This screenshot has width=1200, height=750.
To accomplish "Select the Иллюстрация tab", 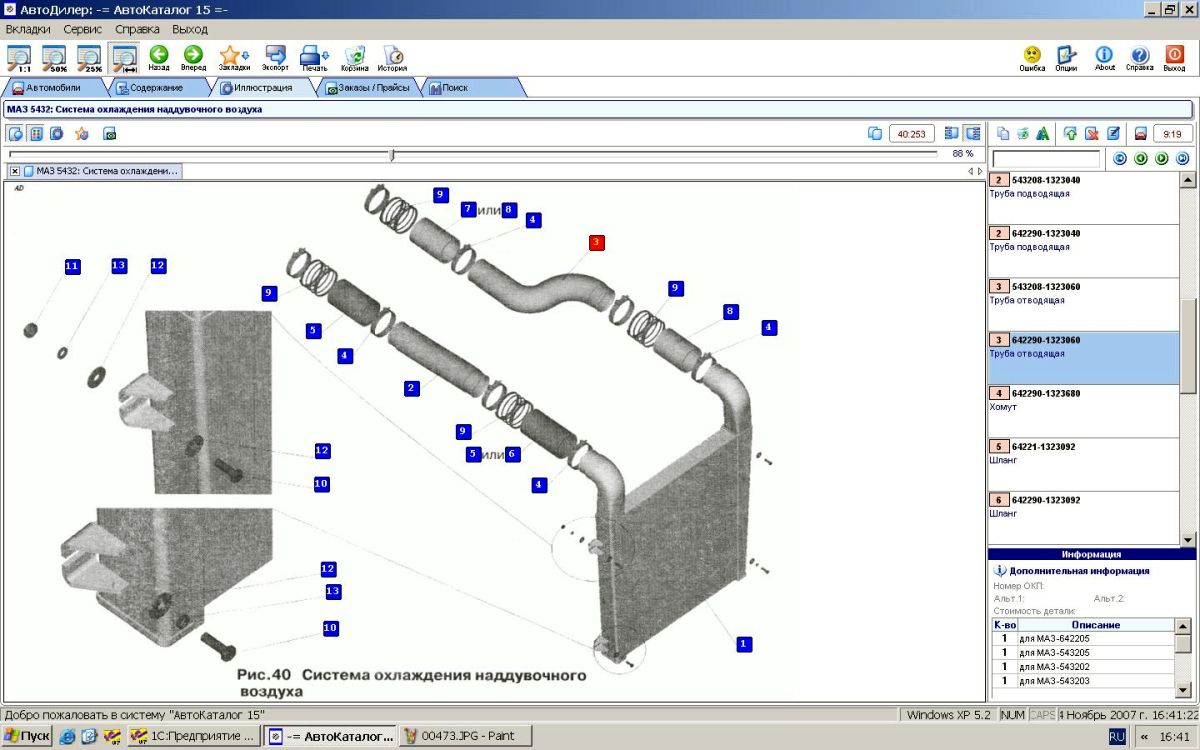I will 262,88.
